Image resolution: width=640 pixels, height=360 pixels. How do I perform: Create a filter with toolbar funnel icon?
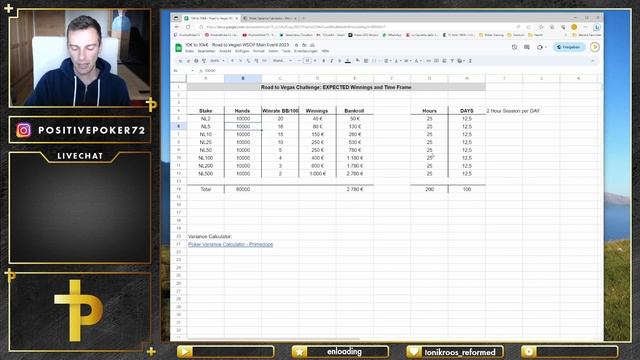click(452, 61)
